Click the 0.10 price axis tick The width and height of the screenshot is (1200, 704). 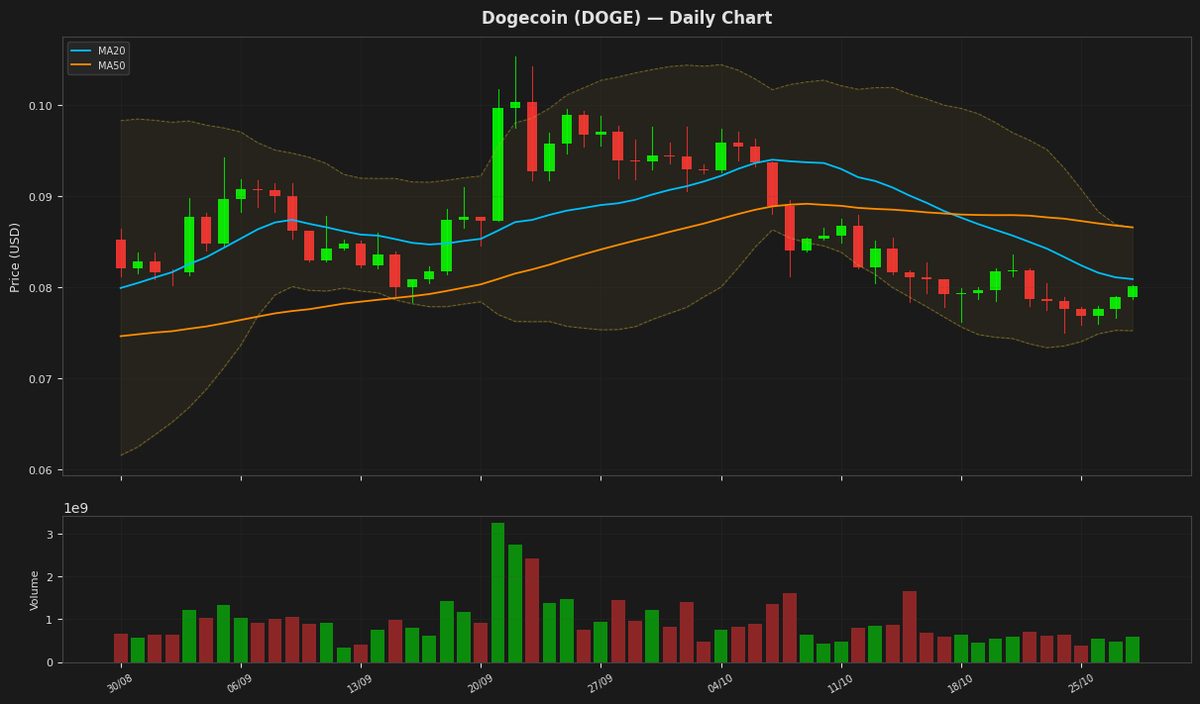(x=41, y=106)
